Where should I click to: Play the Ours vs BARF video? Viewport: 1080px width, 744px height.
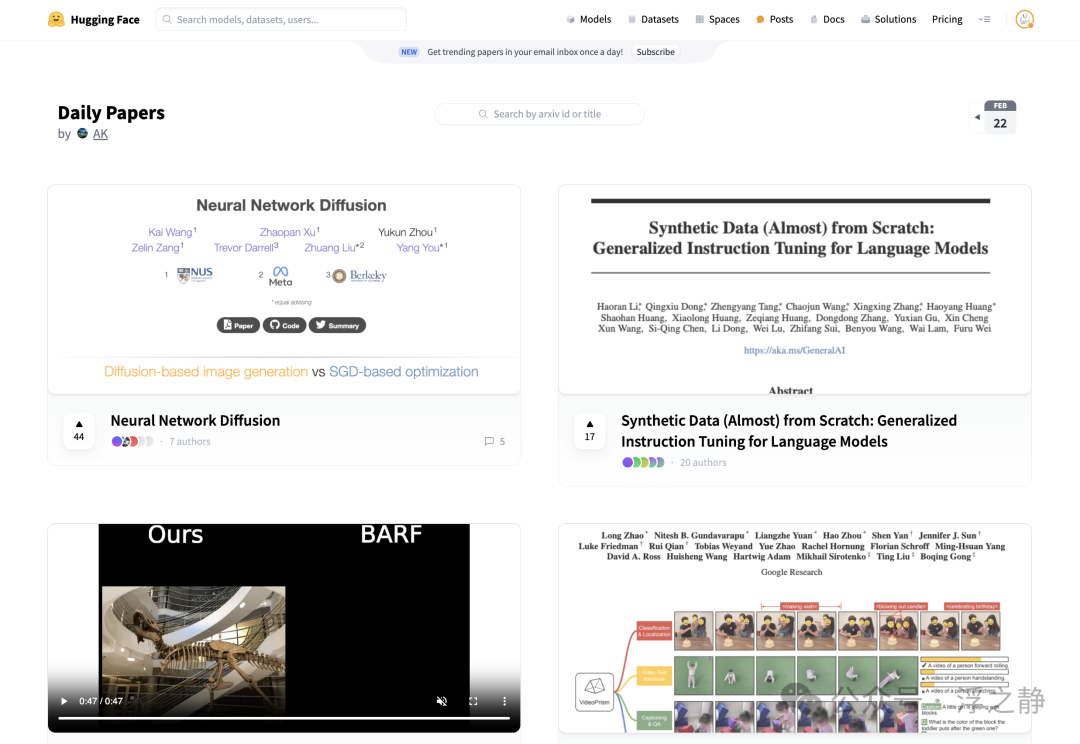click(x=64, y=701)
